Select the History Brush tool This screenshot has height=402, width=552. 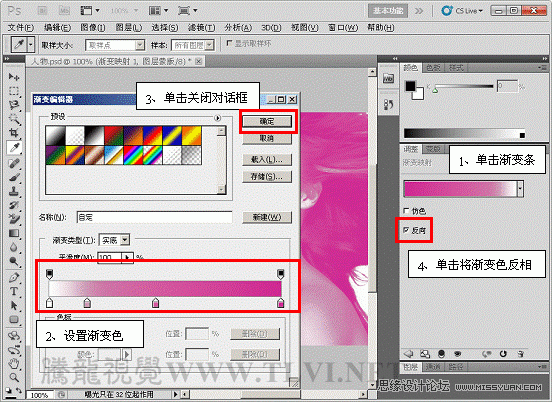pyautogui.click(x=14, y=205)
